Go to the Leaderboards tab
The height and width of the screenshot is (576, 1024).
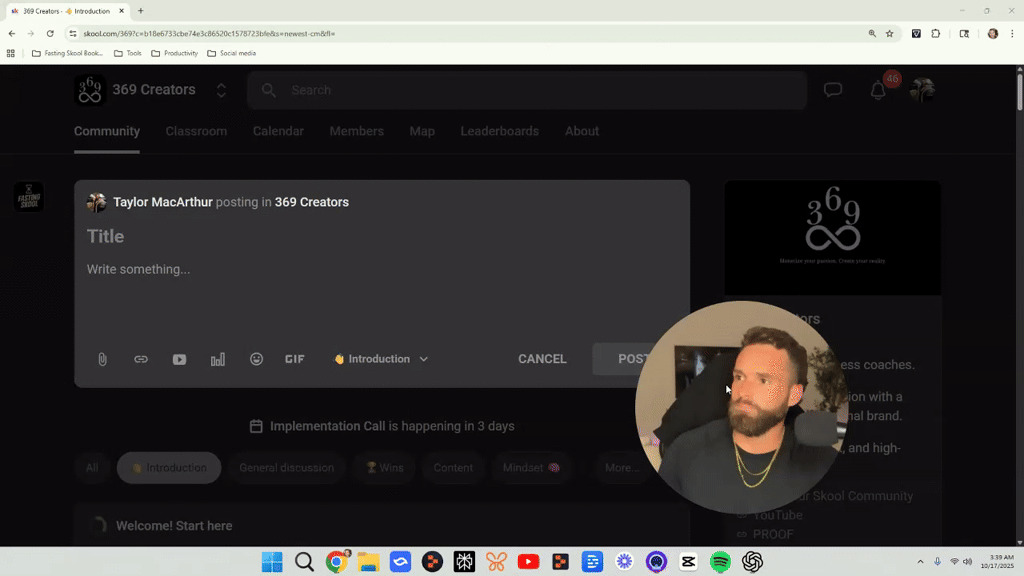point(500,131)
